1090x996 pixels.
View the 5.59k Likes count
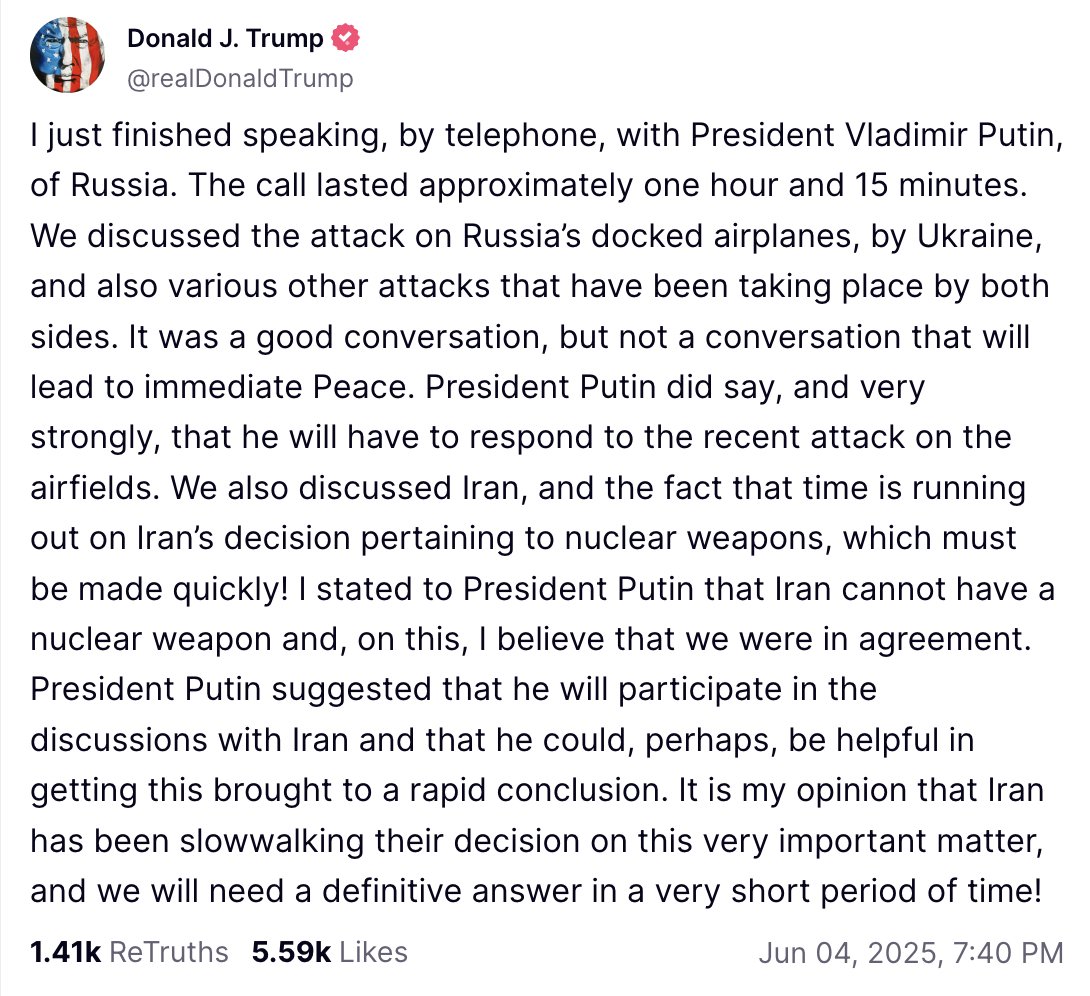[291, 951]
